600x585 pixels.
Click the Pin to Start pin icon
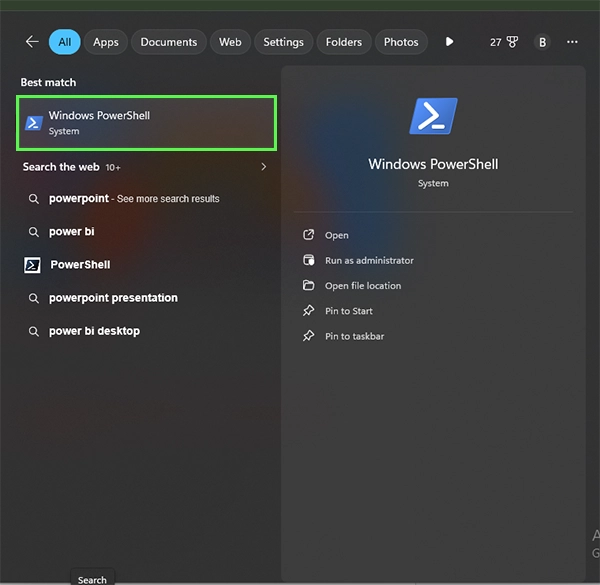[308, 310]
